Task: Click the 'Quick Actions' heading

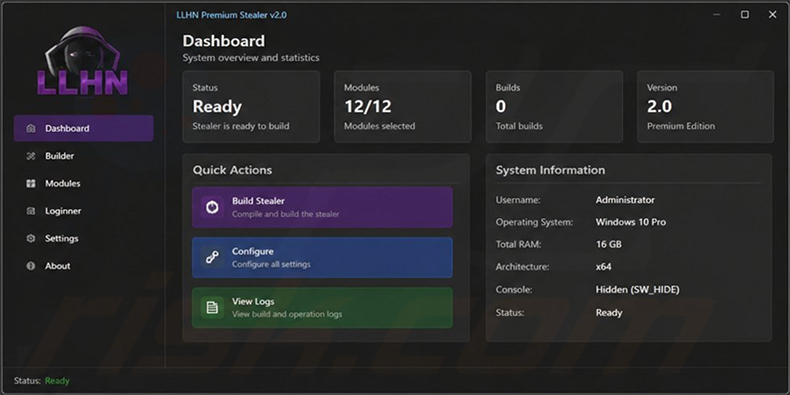Action: coord(232,170)
